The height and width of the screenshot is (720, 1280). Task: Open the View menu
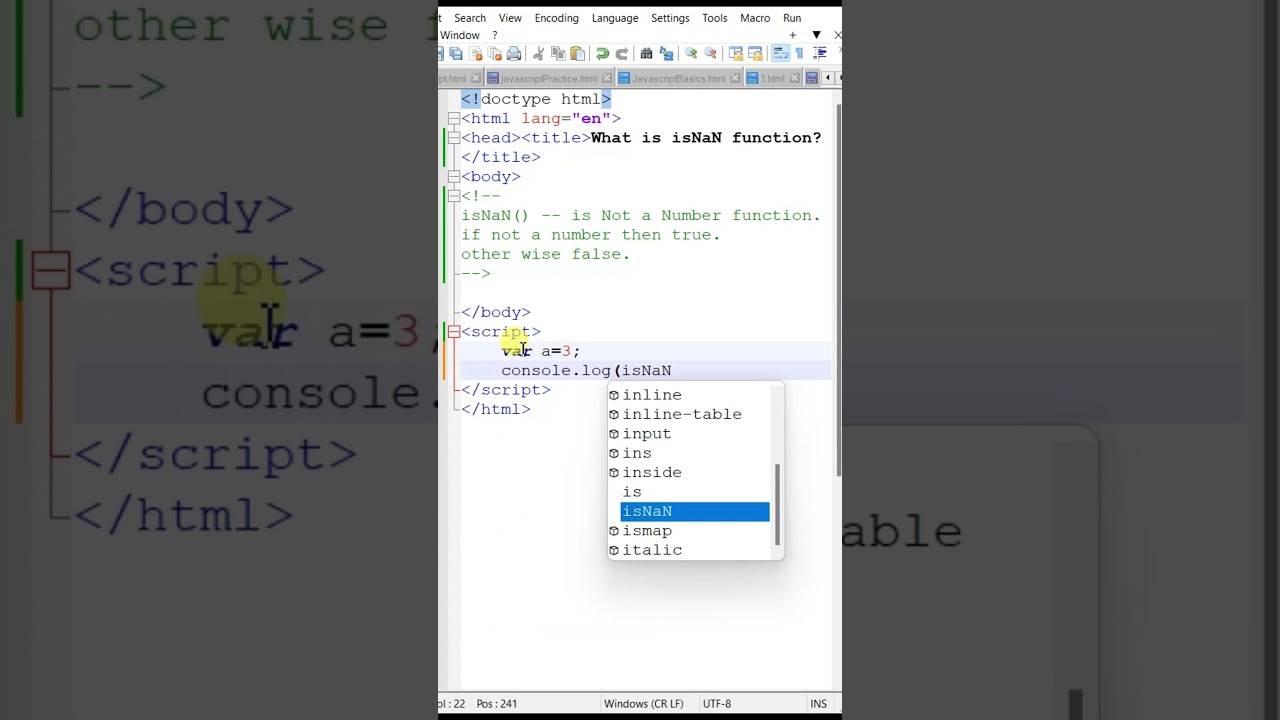pyautogui.click(x=510, y=18)
